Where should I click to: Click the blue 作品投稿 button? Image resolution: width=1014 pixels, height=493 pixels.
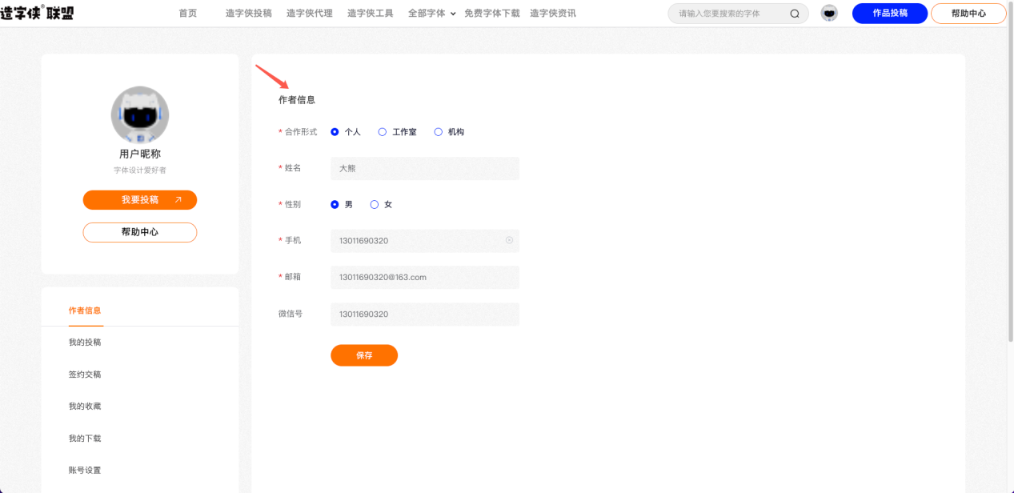889,14
